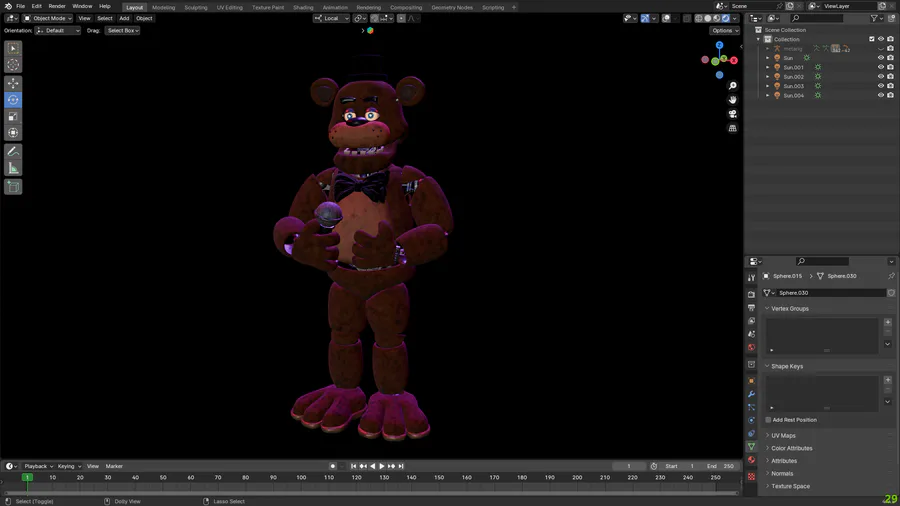Open the World properties tab
Image resolution: width=900 pixels, height=506 pixels.
tap(751, 347)
